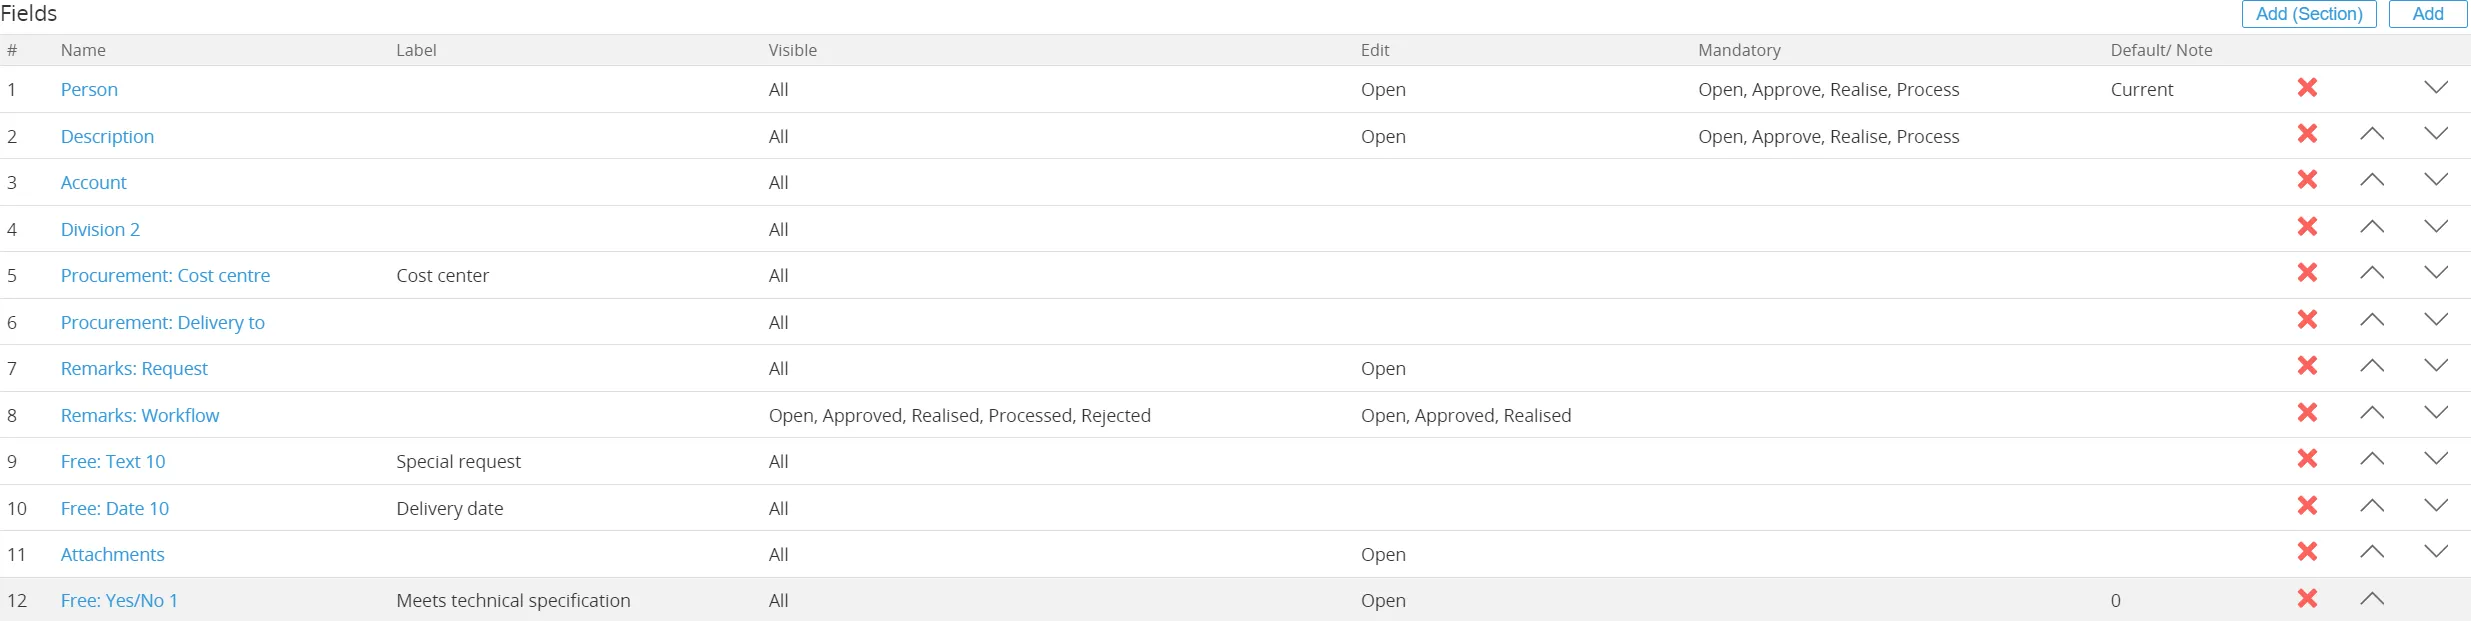Screen dimensions: 2471x621
Task: Open the Procurement: Delivery to field link
Action: [x=162, y=322]
